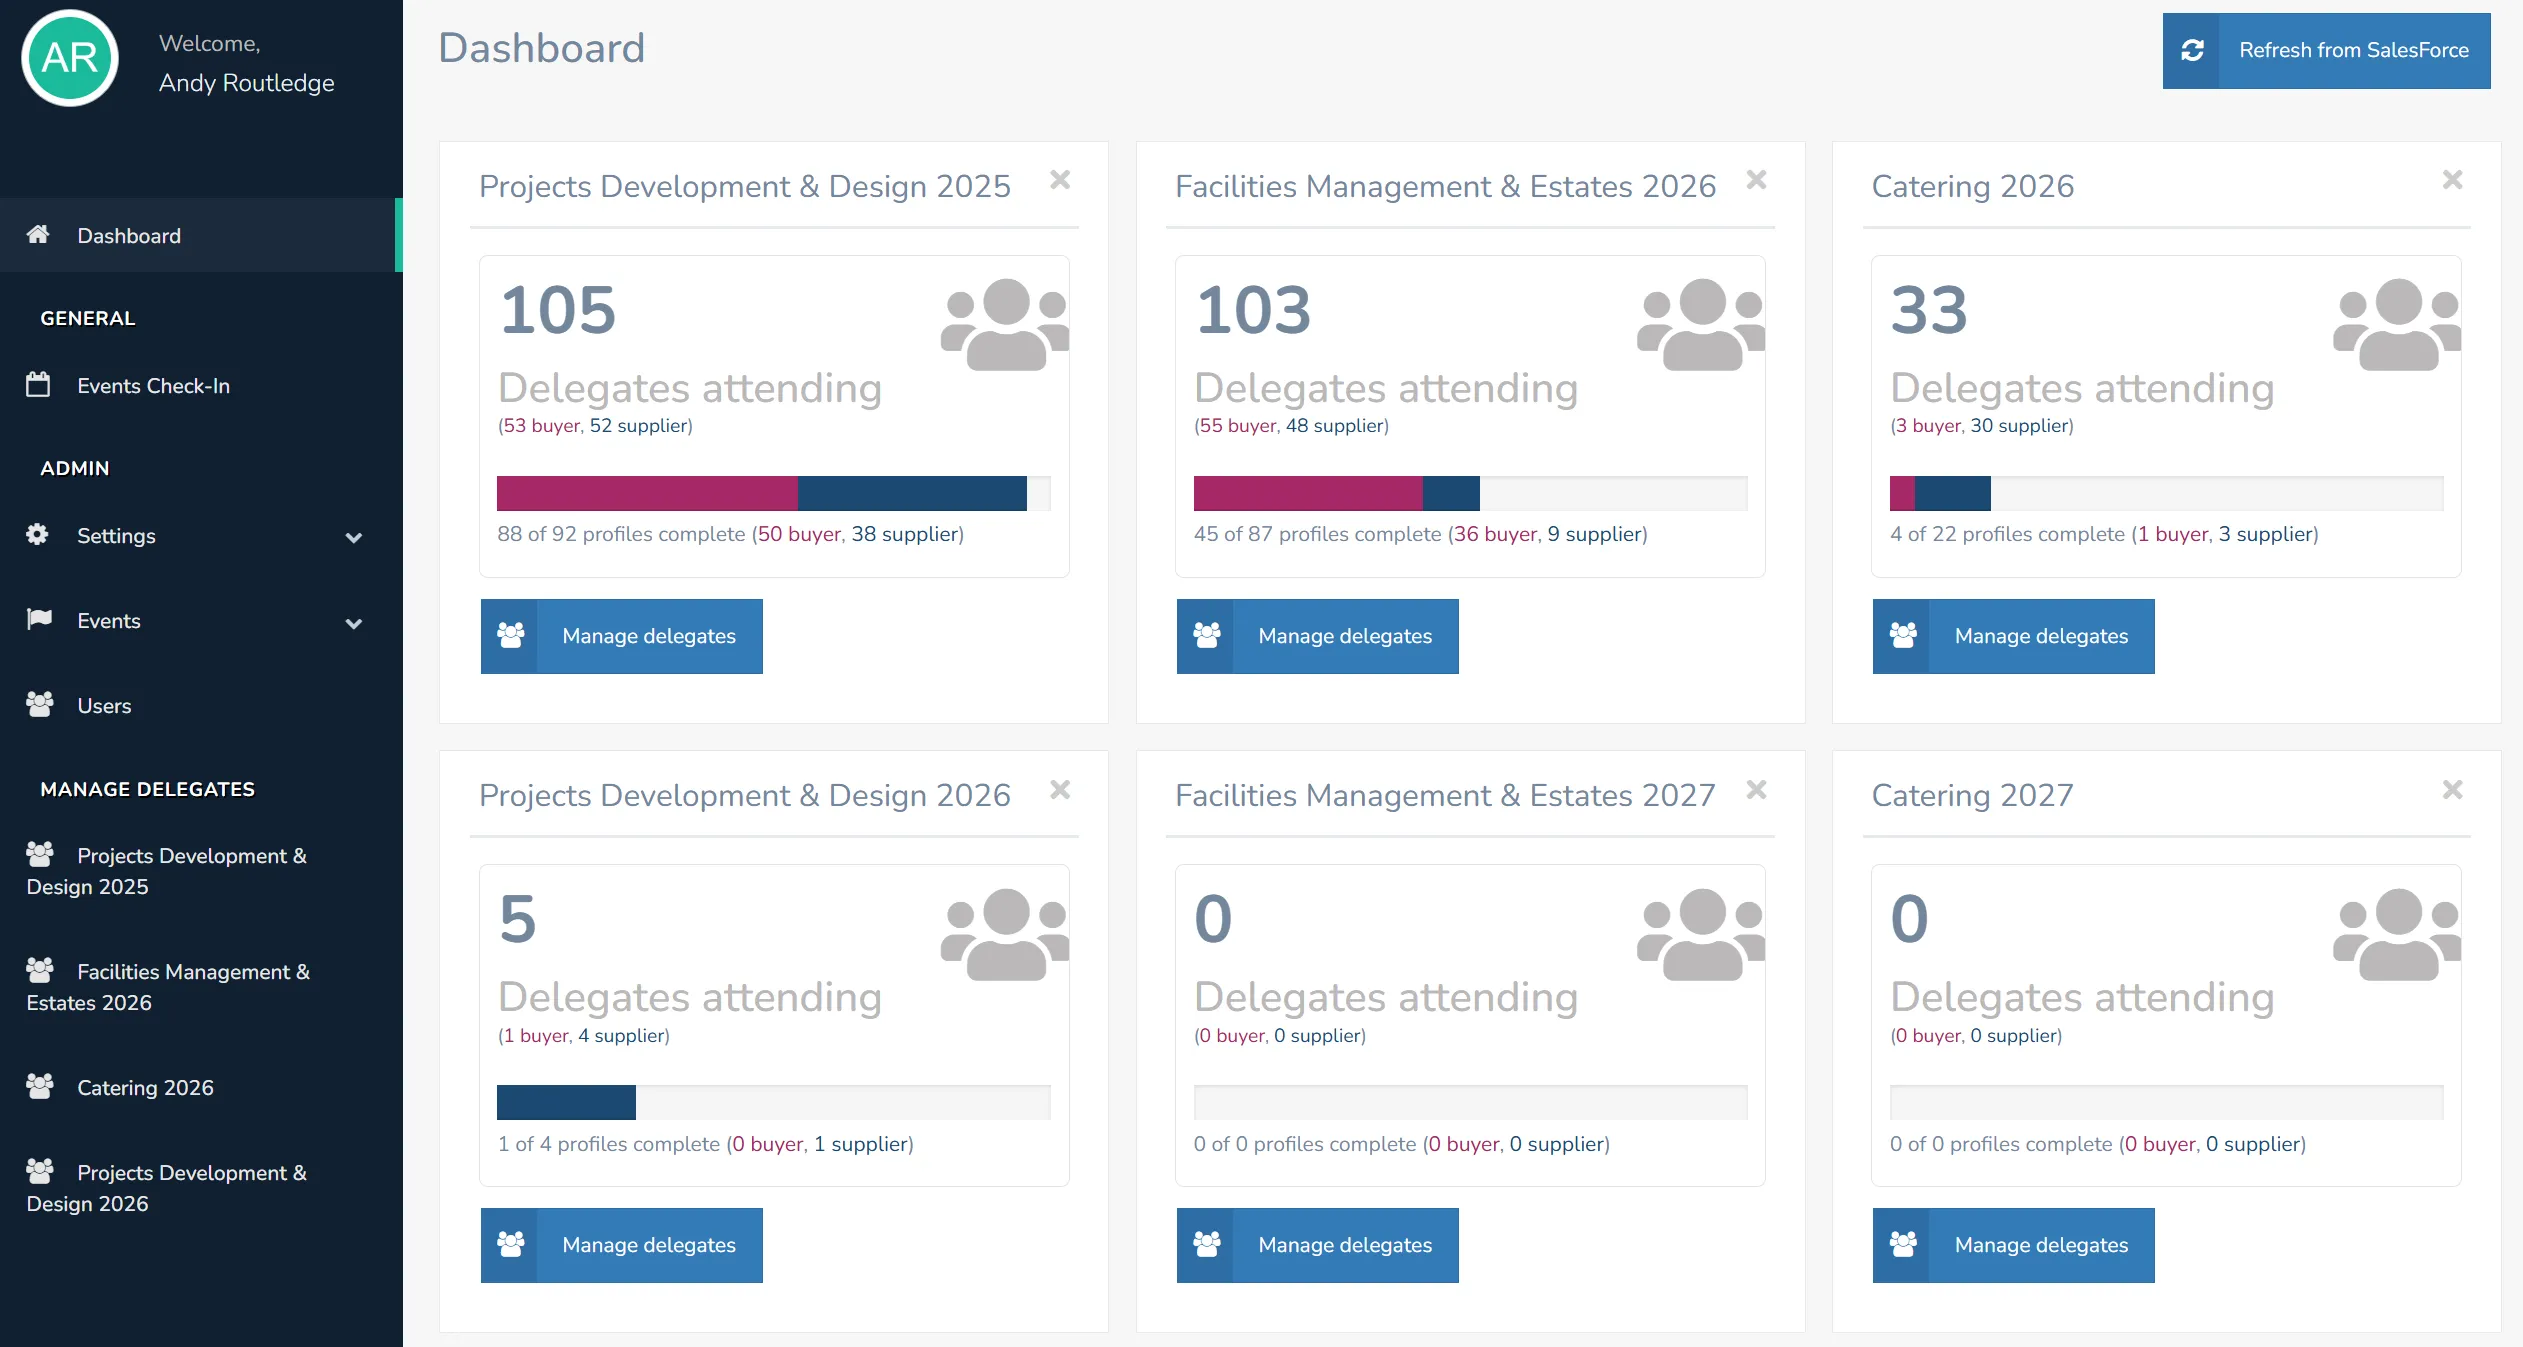
Task: Click the home icon beside Dashboard
Action: click(x=38, y=235)
